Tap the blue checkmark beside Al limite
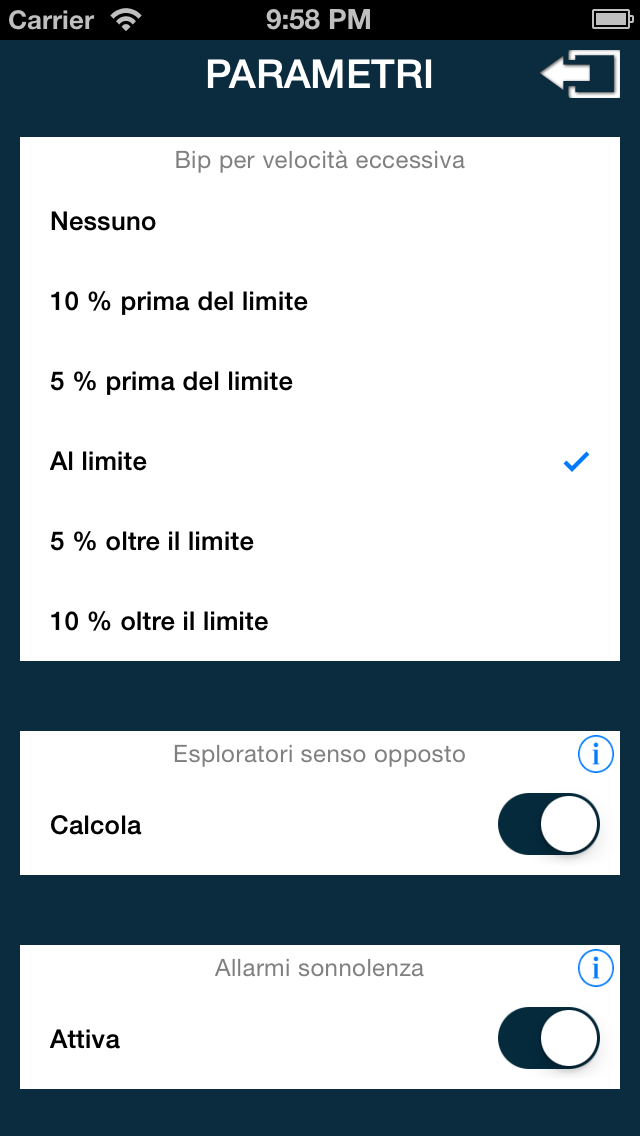Screen dimensions: 640x1136 pos(576,462)
